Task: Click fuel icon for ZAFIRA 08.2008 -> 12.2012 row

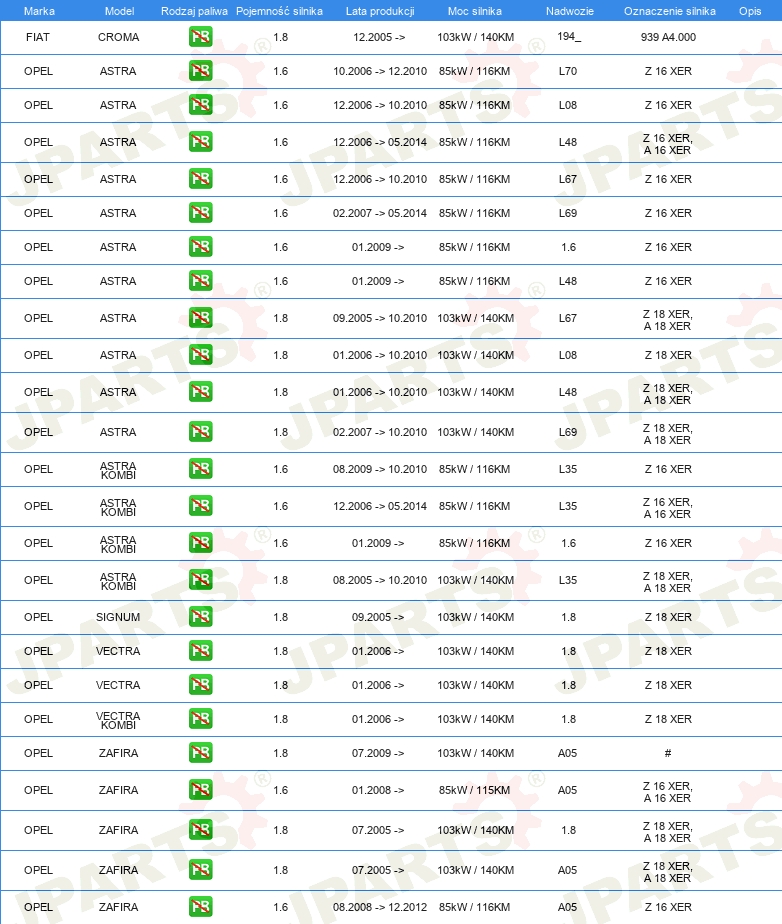Action: point(200,907)
